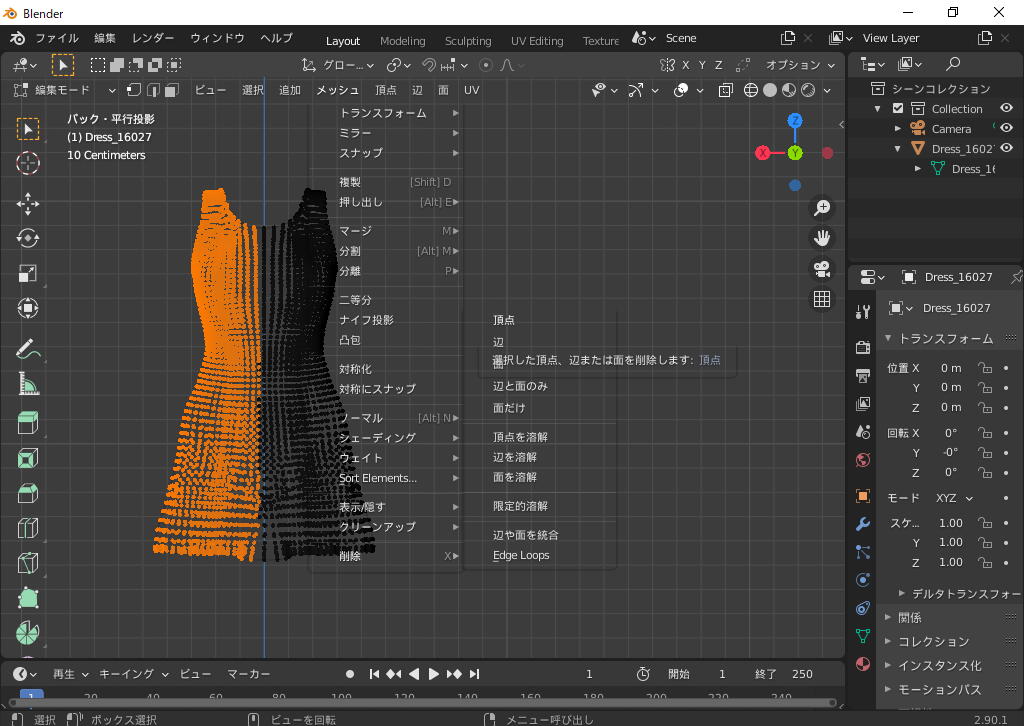This screenshot has height=726, width=1024.
Task: Switch viewport to rendered shading
Action: (806, 90)
